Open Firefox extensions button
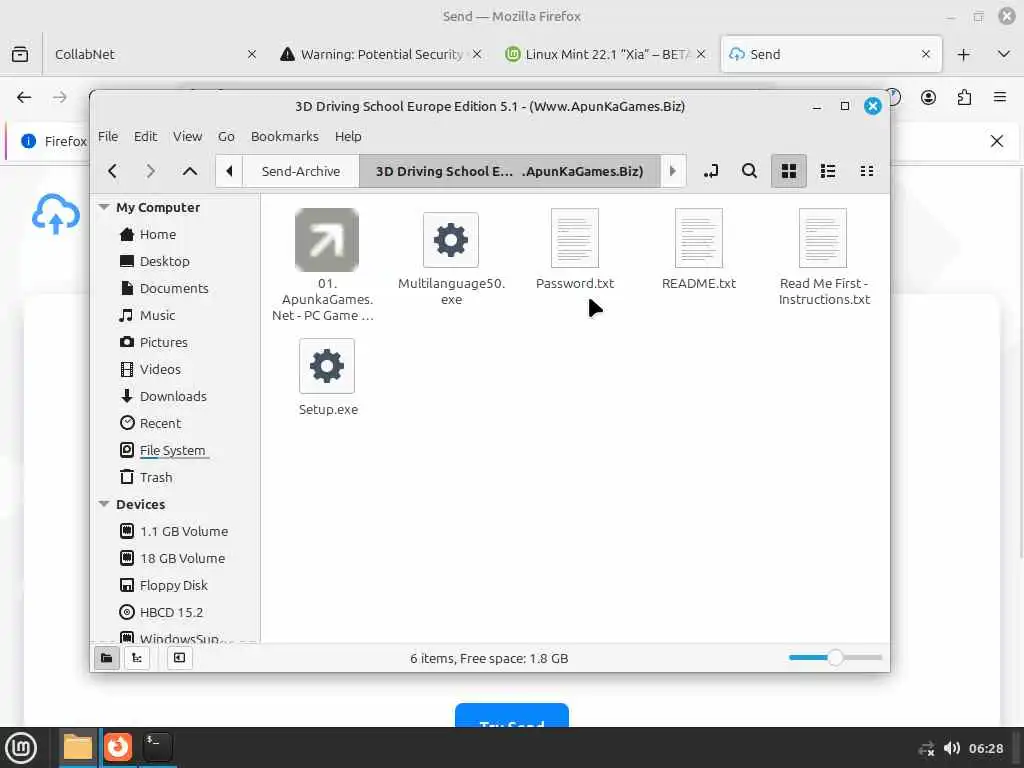This screenshot has width=1024, height=768. 964,97
